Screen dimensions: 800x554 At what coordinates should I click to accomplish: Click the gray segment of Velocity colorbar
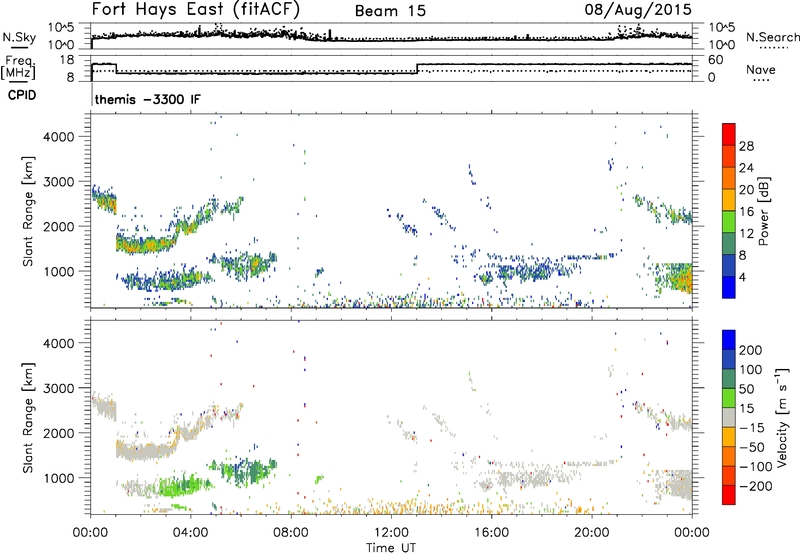pos(729,418)
